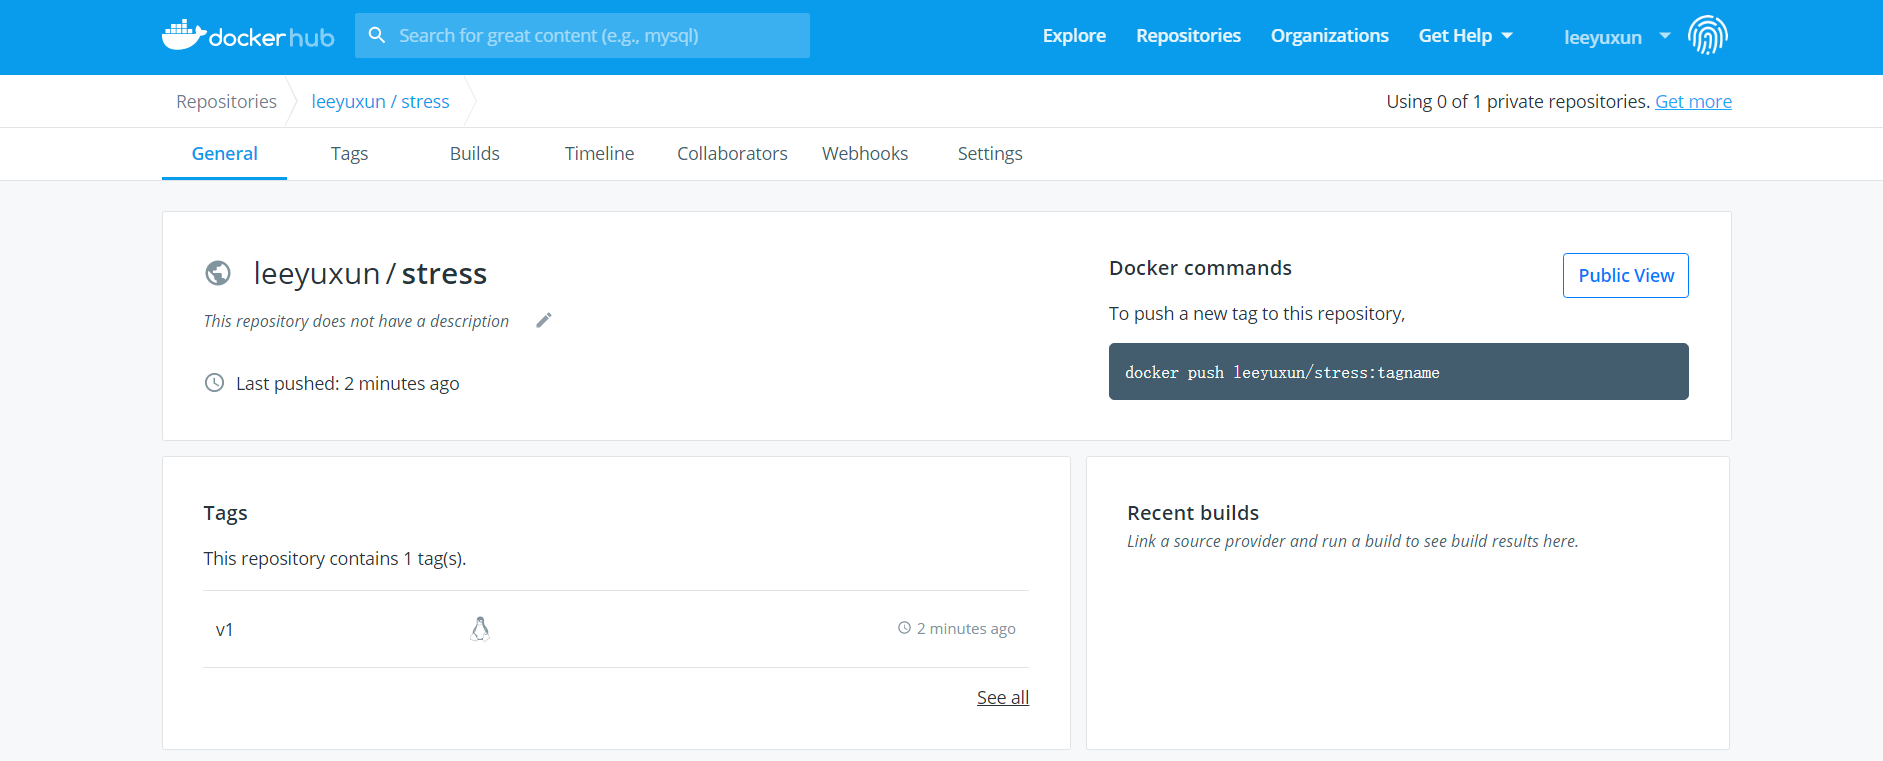The image size is (1883, 761).
Task: Follow the Get more link
Action: click(x=1693, y=101)
